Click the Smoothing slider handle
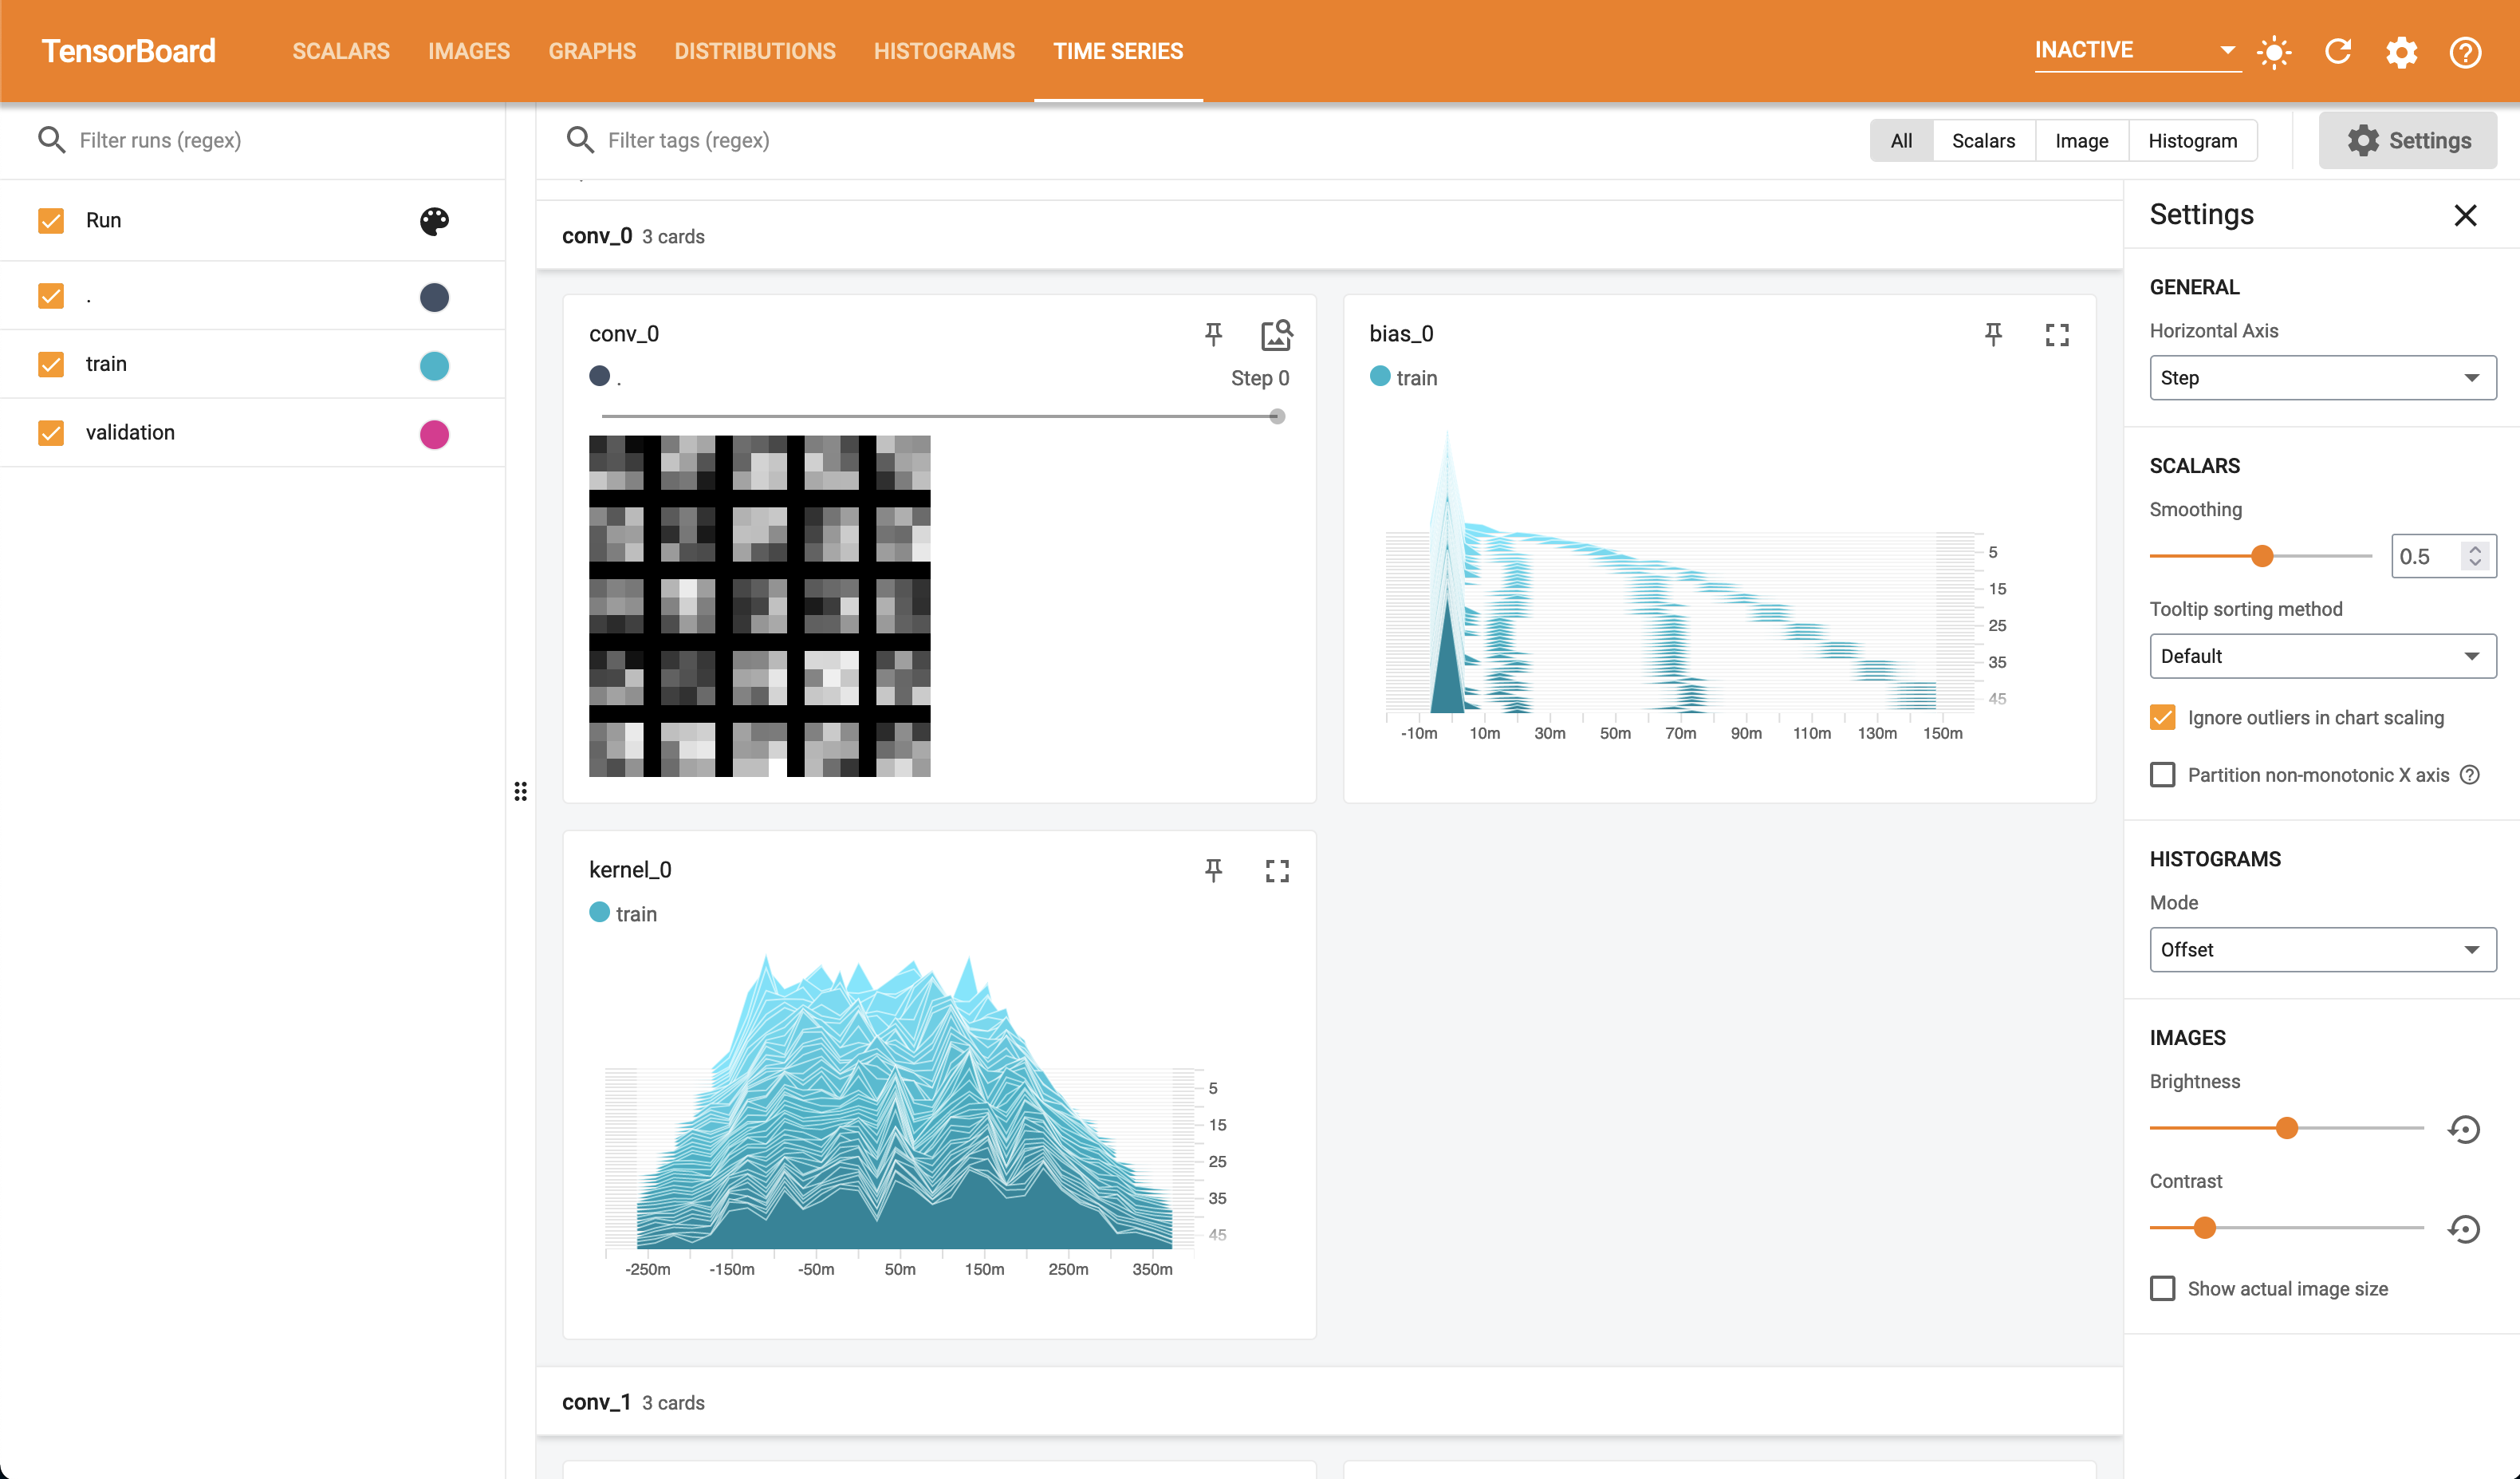The height and width of the screenshot is (1479, 2520). 2262,556
